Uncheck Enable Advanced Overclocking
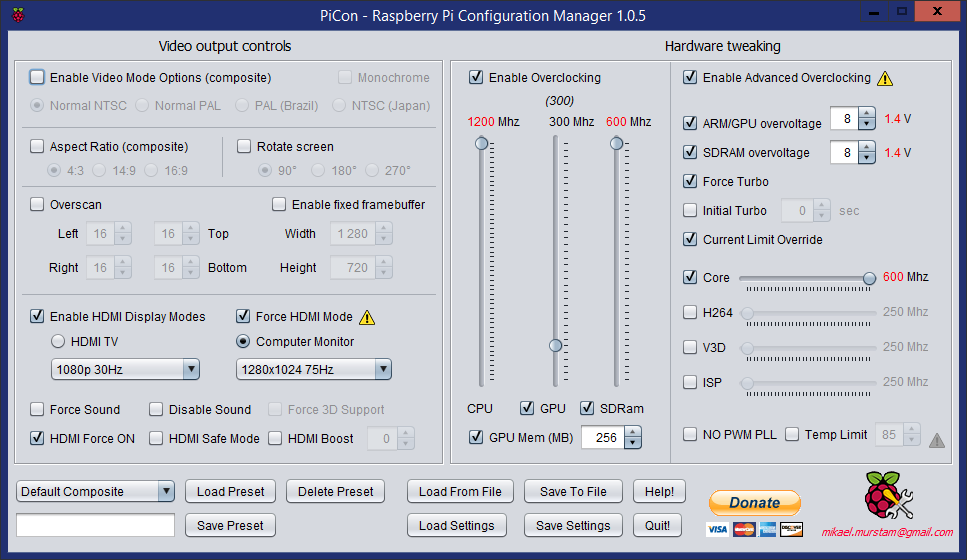 (x=690, y=77)
